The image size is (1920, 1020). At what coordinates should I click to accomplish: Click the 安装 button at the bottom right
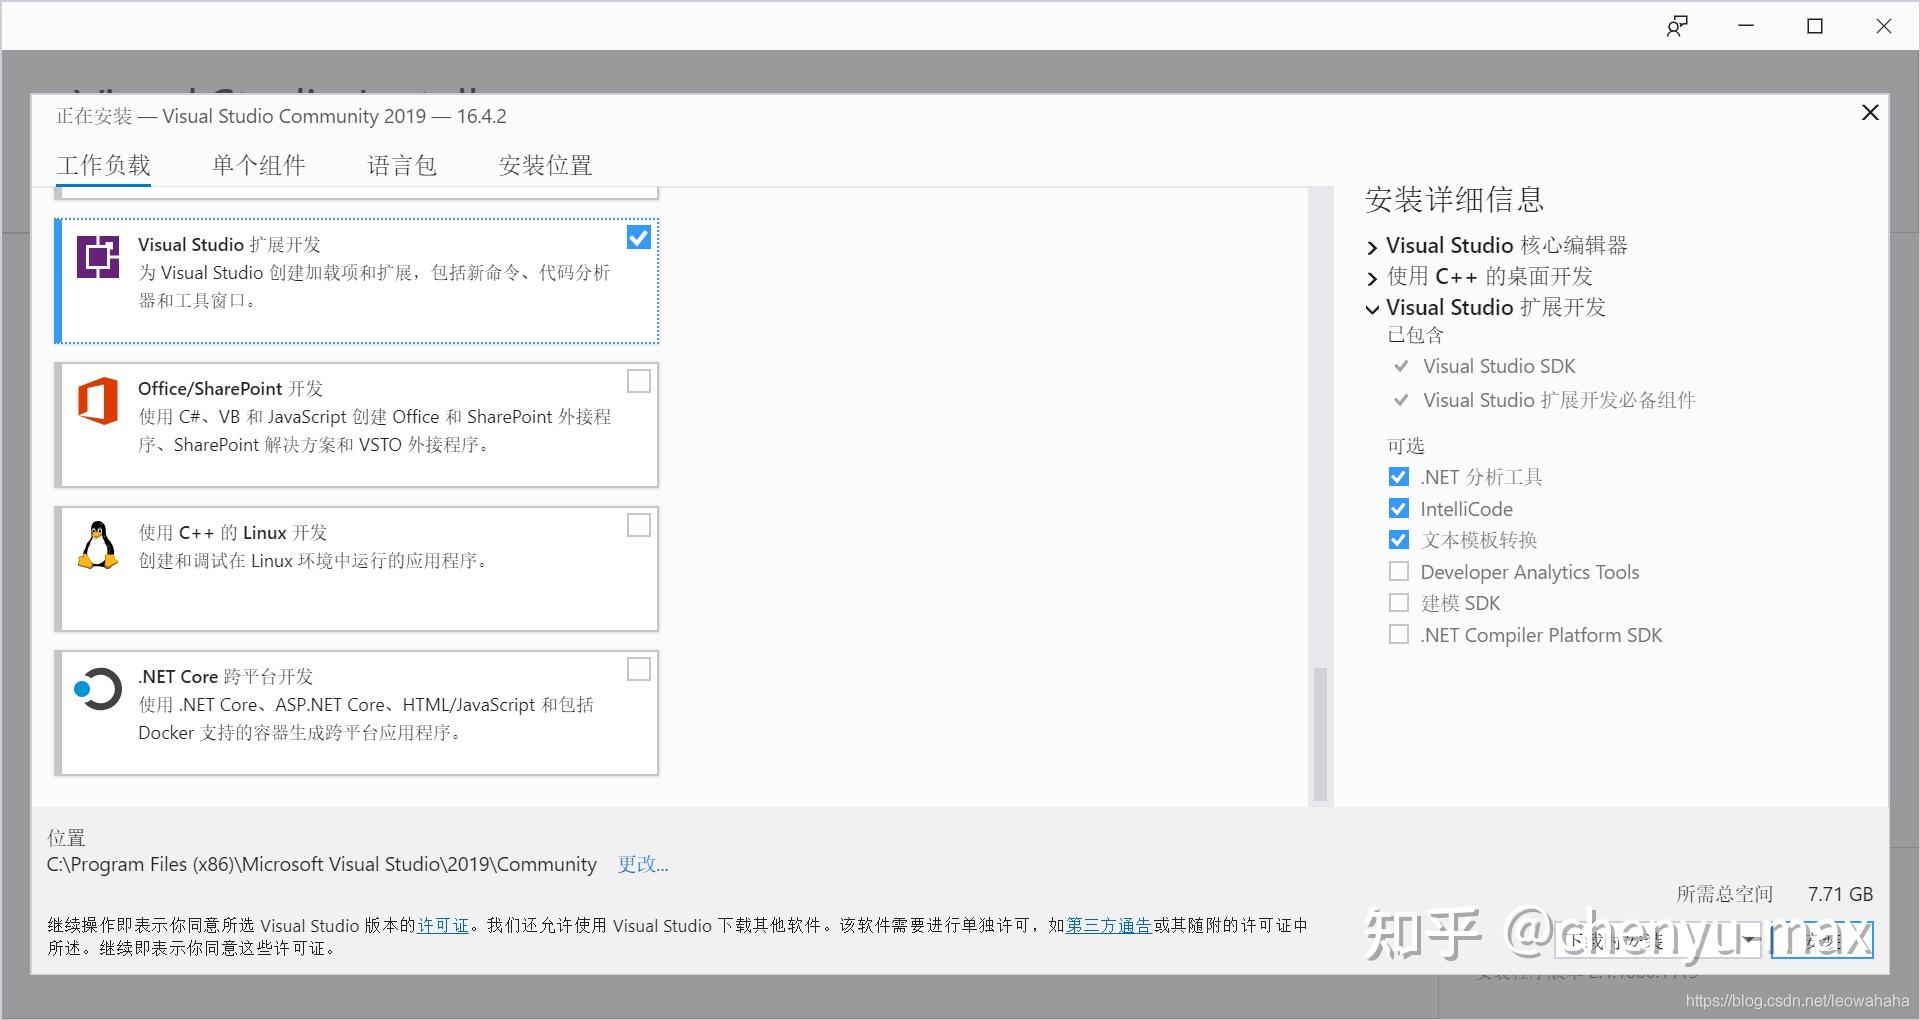click(x=1822, y=940)
